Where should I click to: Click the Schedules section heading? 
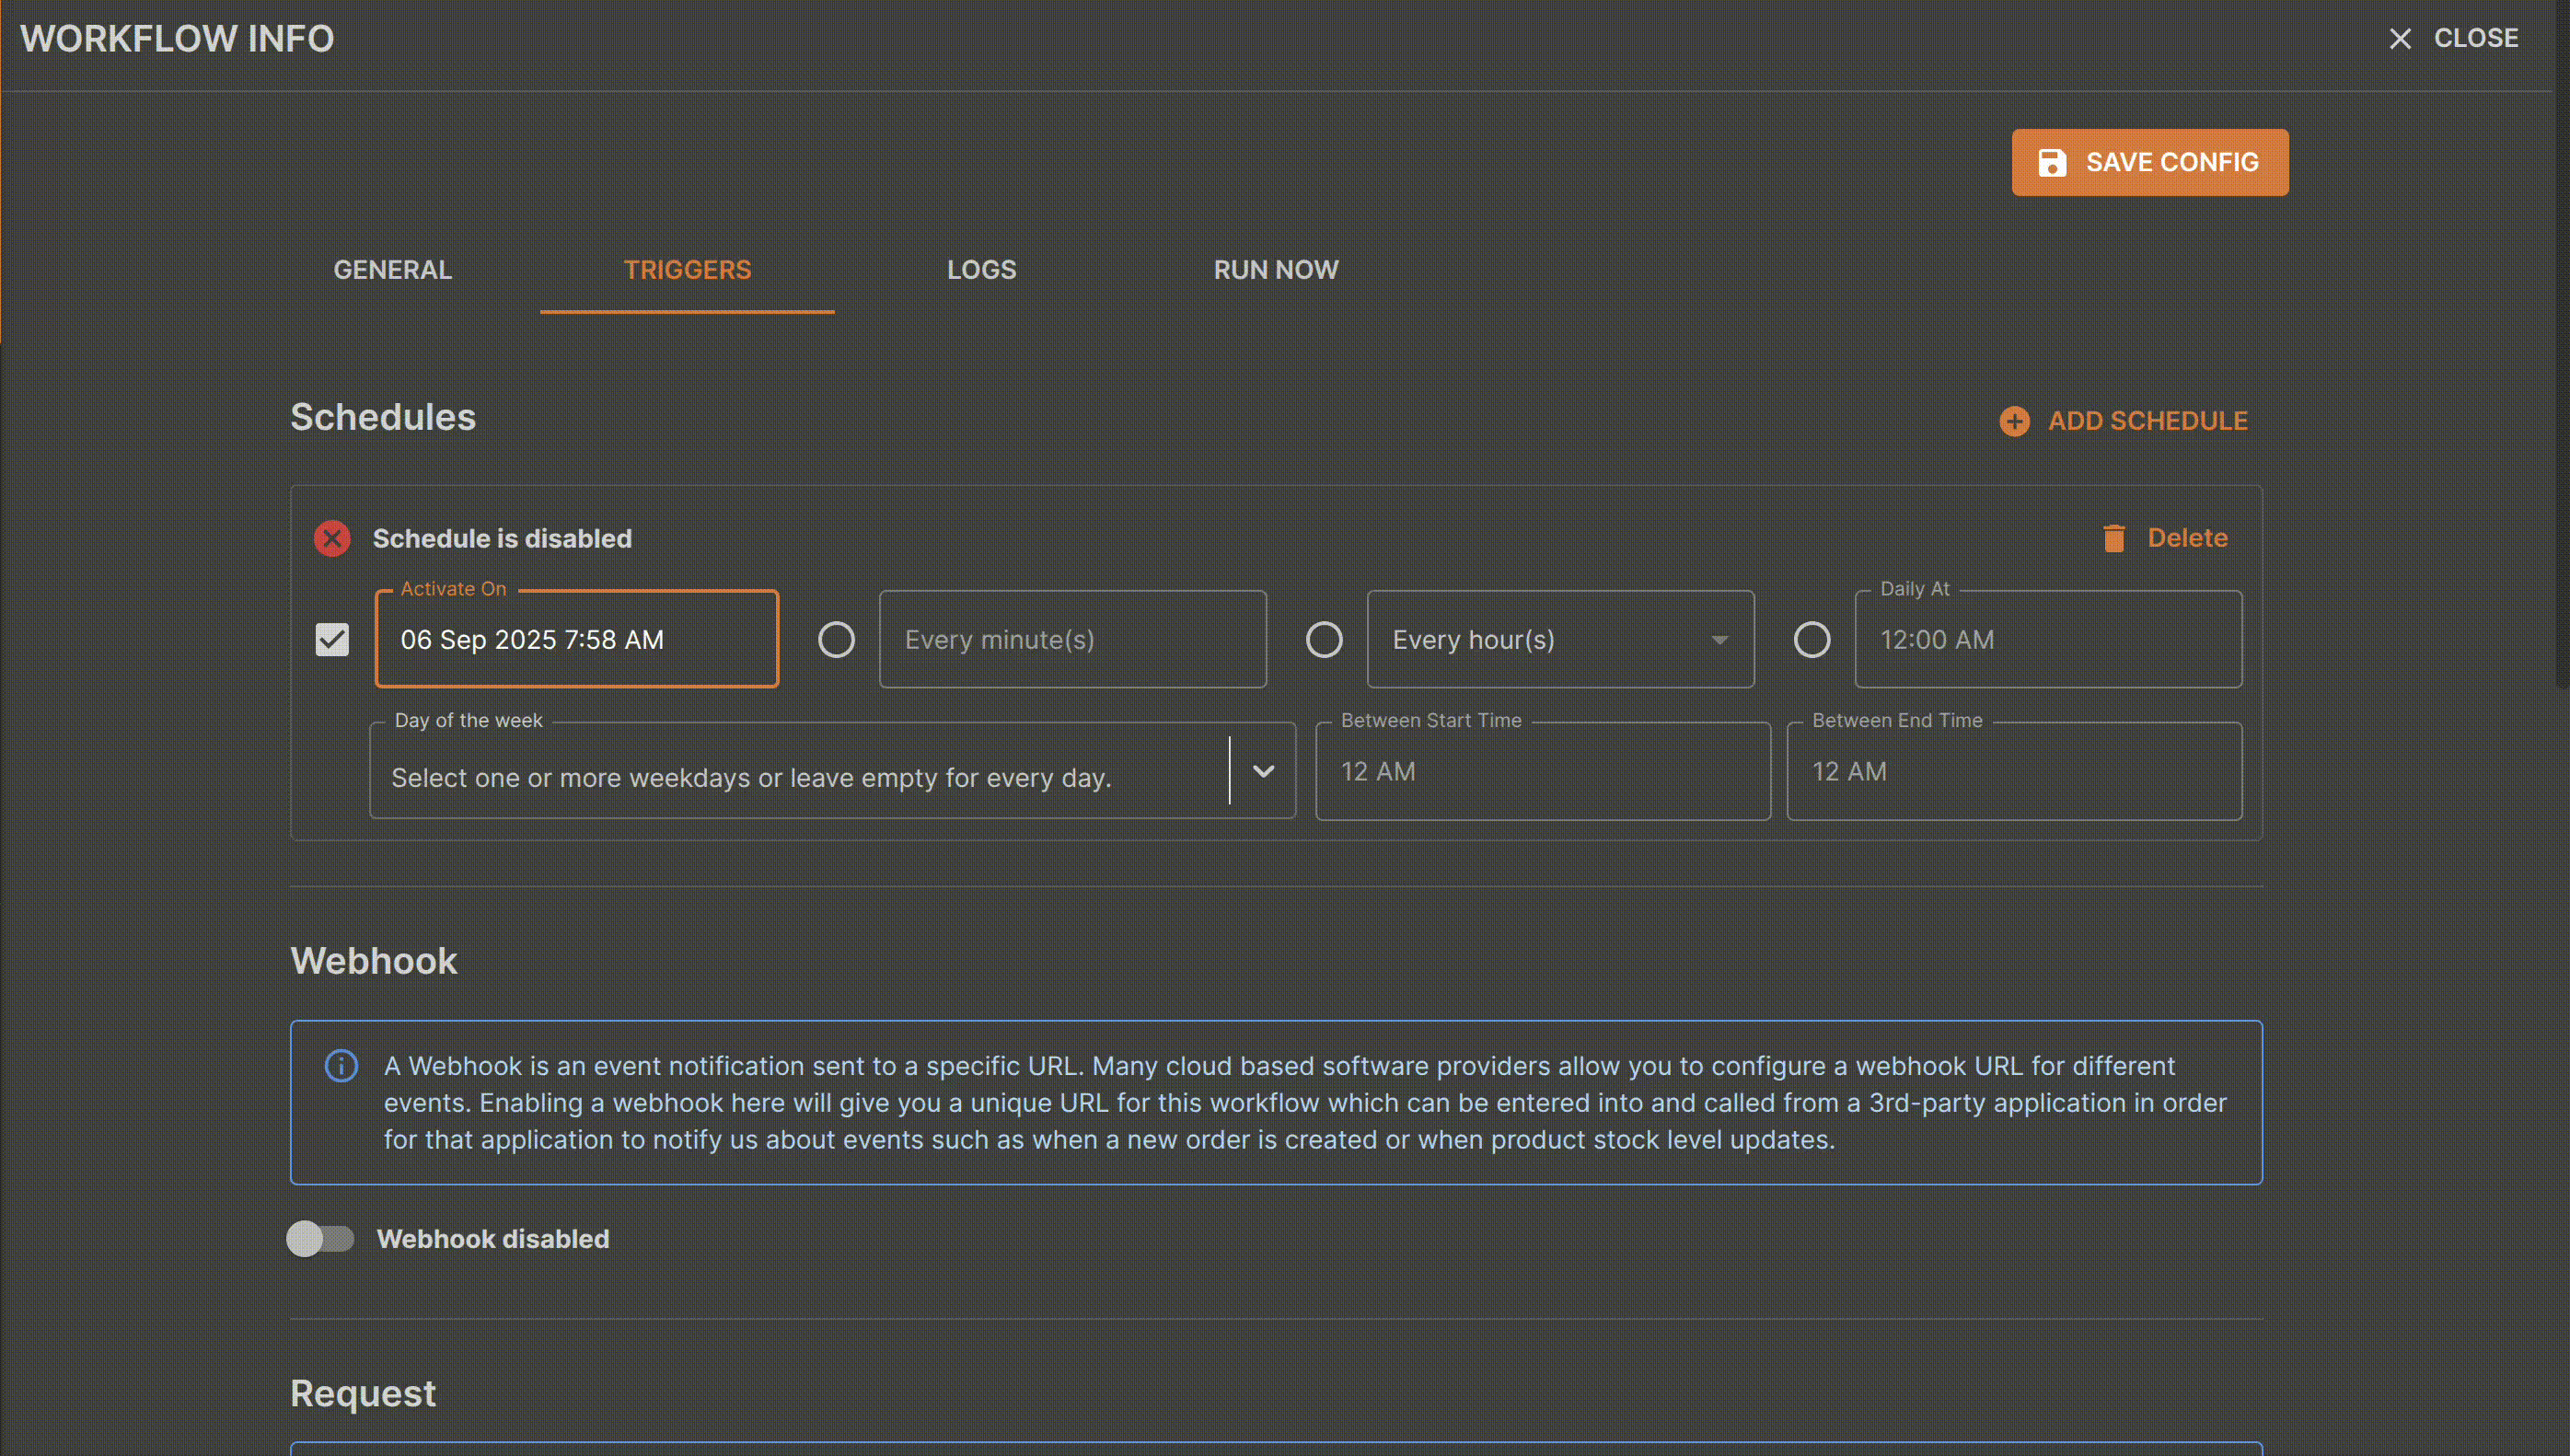coord(383,417)
